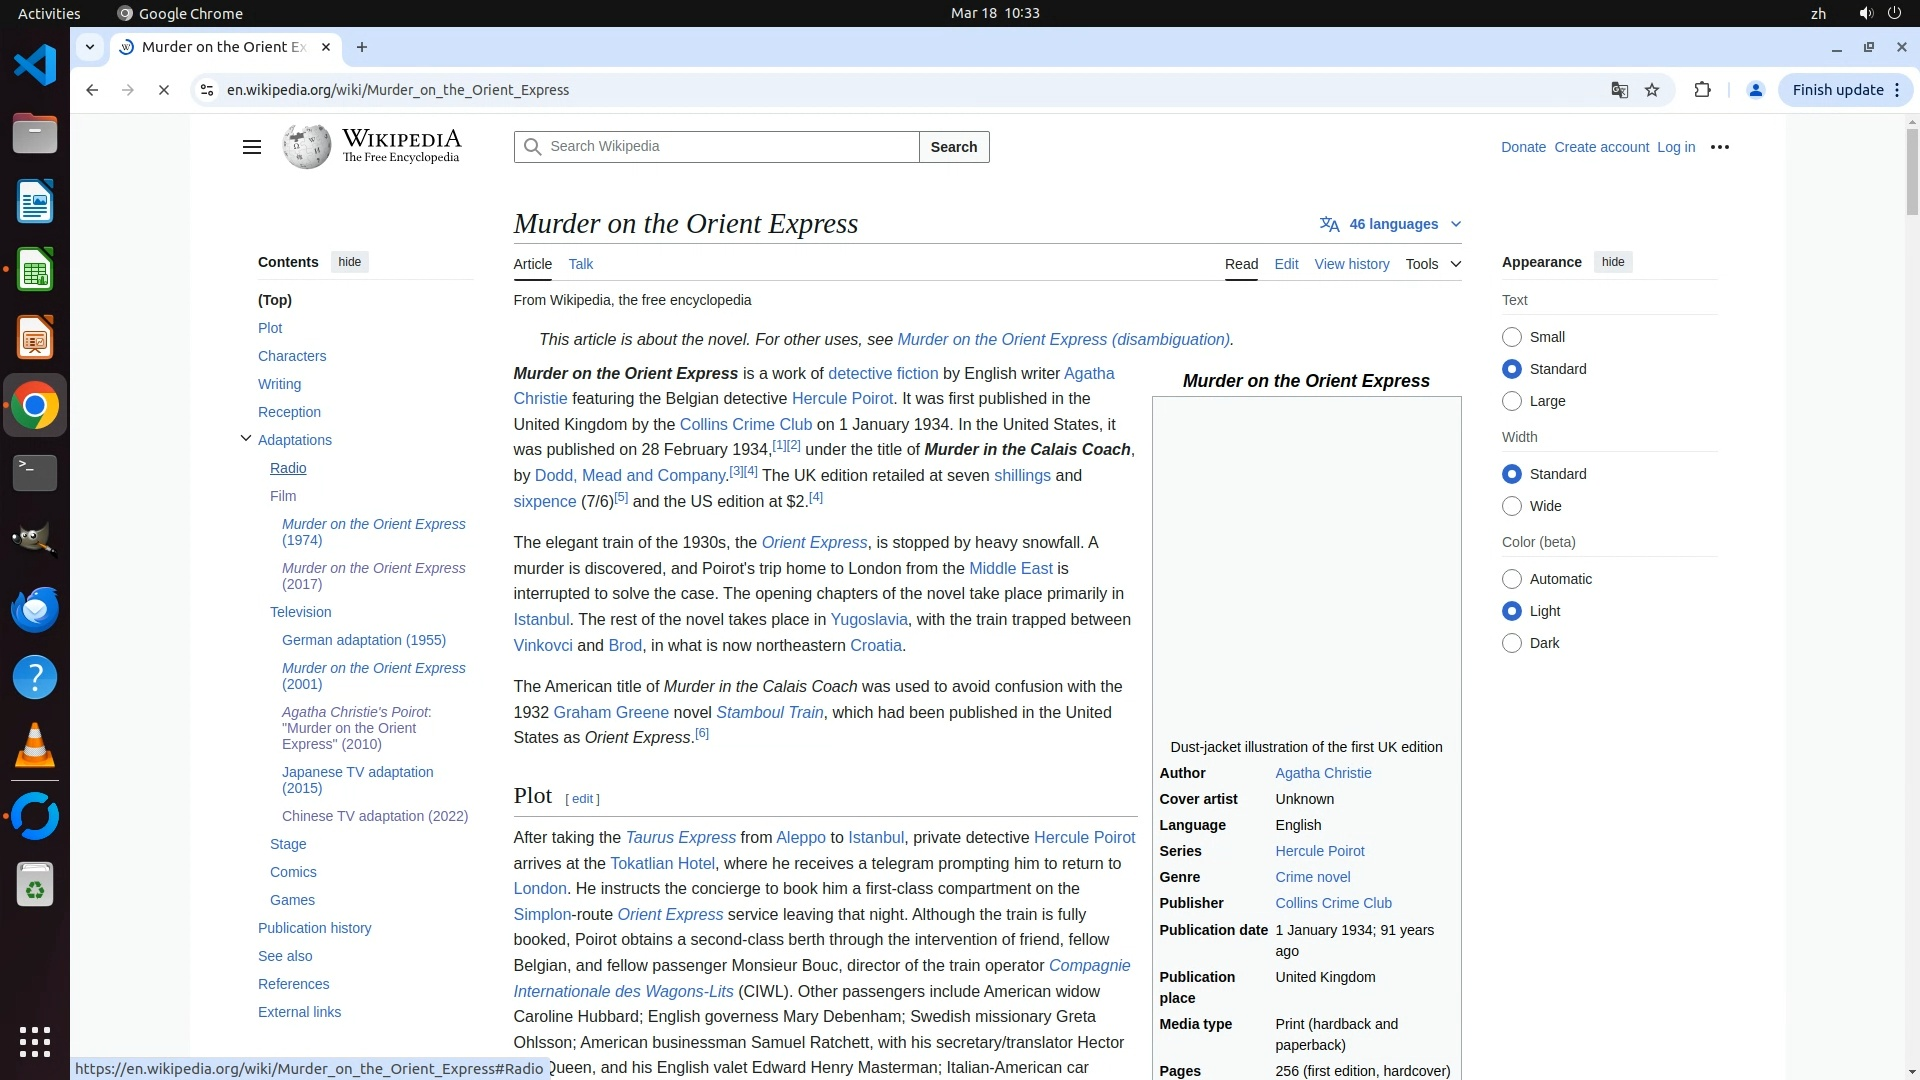
Task: Open the View history tab
Action: click(1351, 264)
